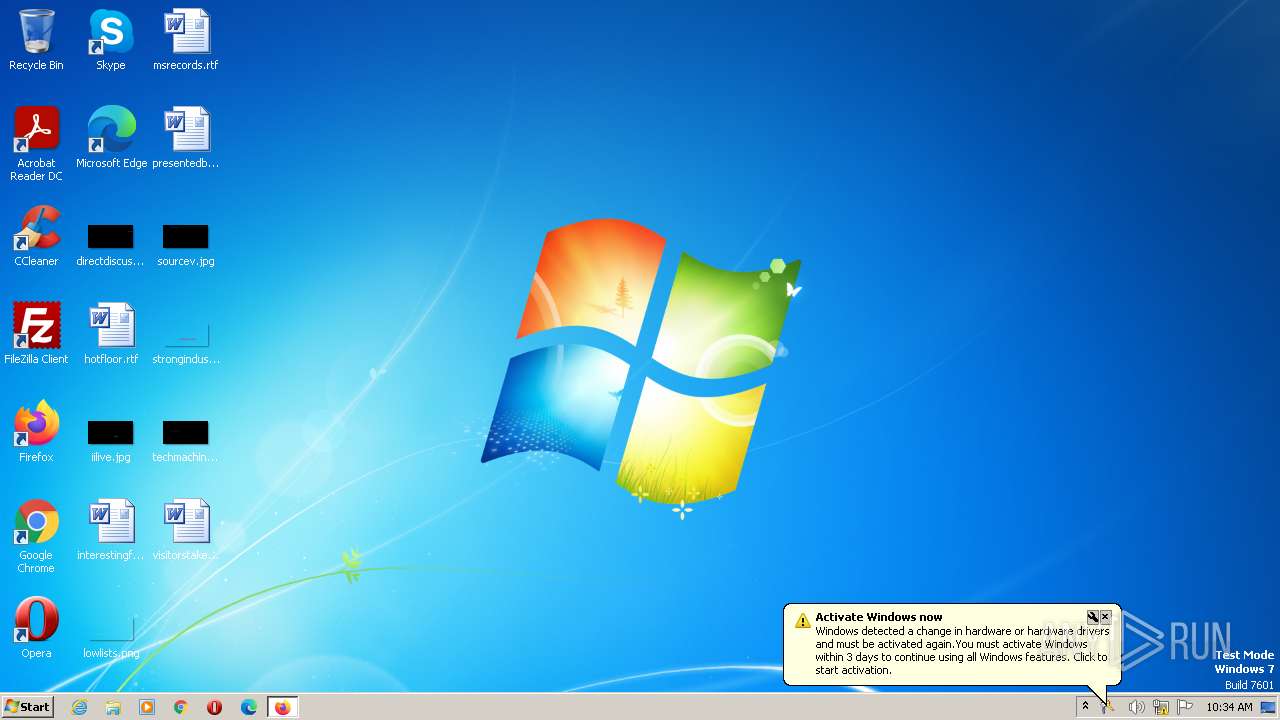Select the msrecords.rtf document icon

tap(186, 40)
